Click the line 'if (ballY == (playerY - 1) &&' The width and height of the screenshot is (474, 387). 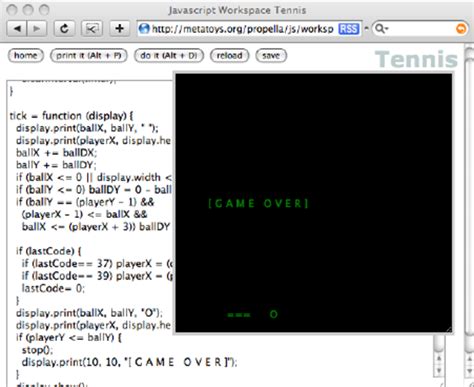[85, 202]
